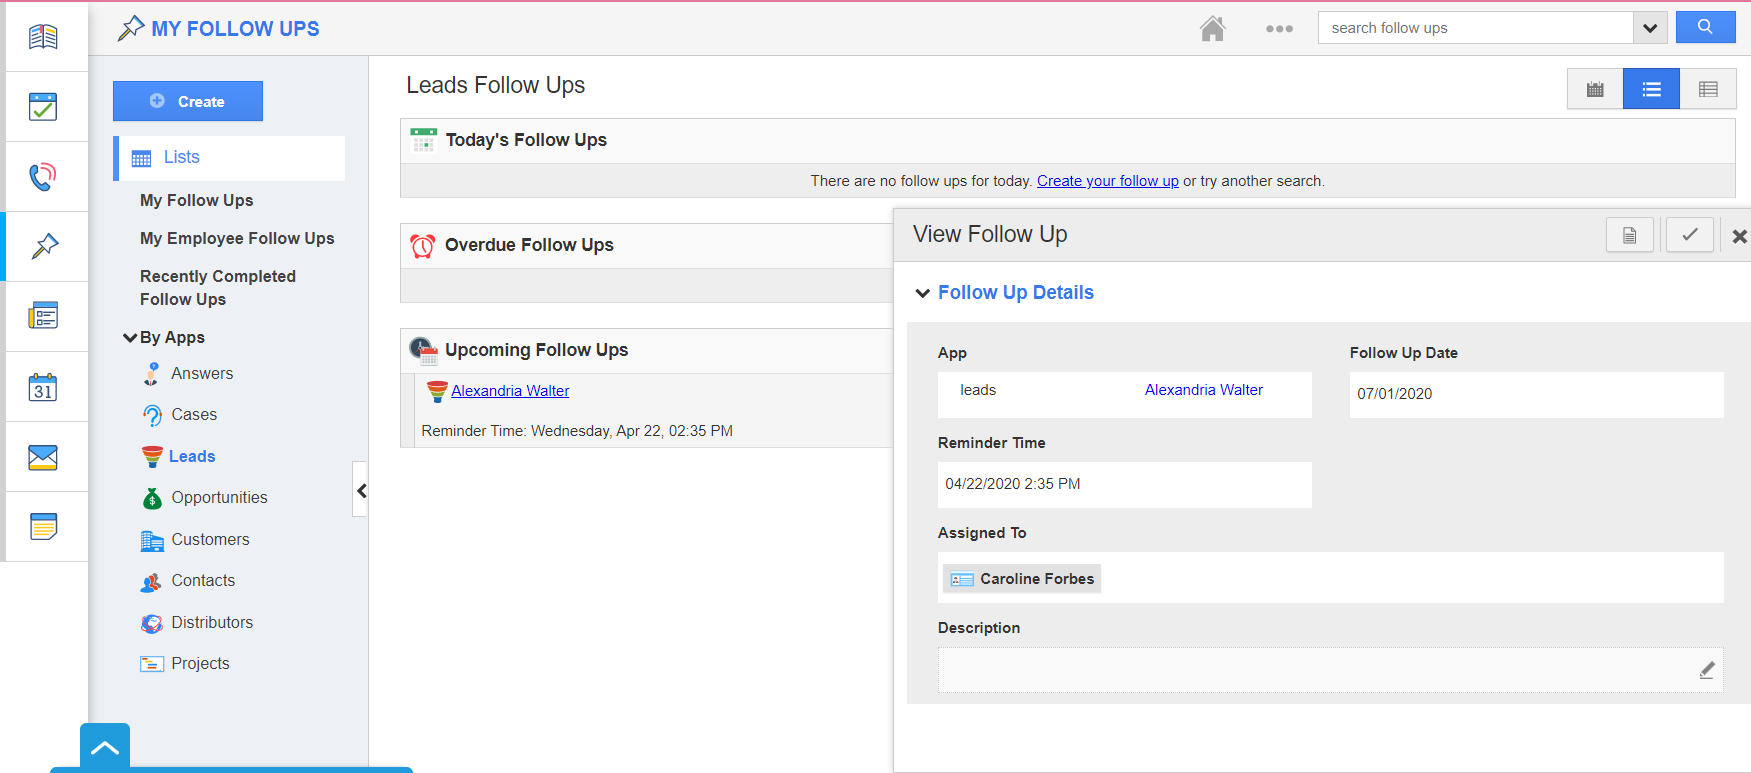The height and width of the screenshot is (773, 1751).
Task: Select My Employee Follow Ups
Action: [237, 238]
